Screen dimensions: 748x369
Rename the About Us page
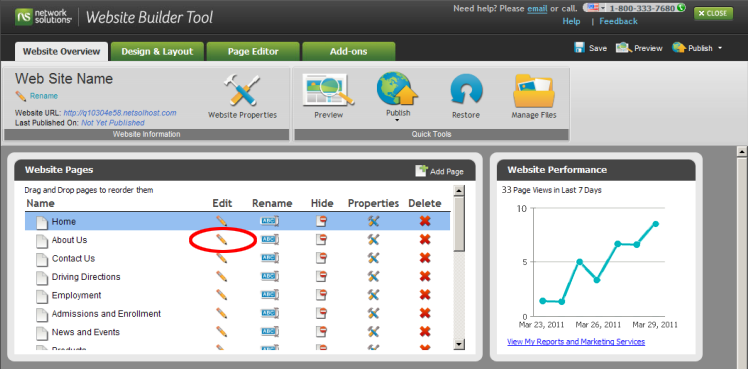[x=270, y=239]
